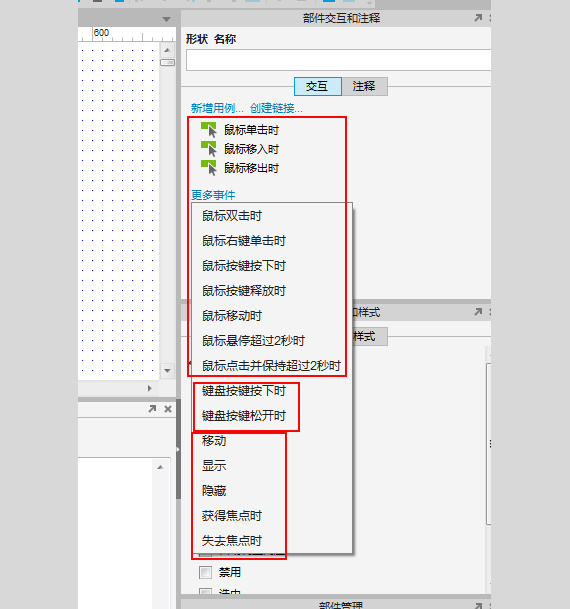
Task: Click the 鼠标移出时 event icon
Action: tap(209, 168)
